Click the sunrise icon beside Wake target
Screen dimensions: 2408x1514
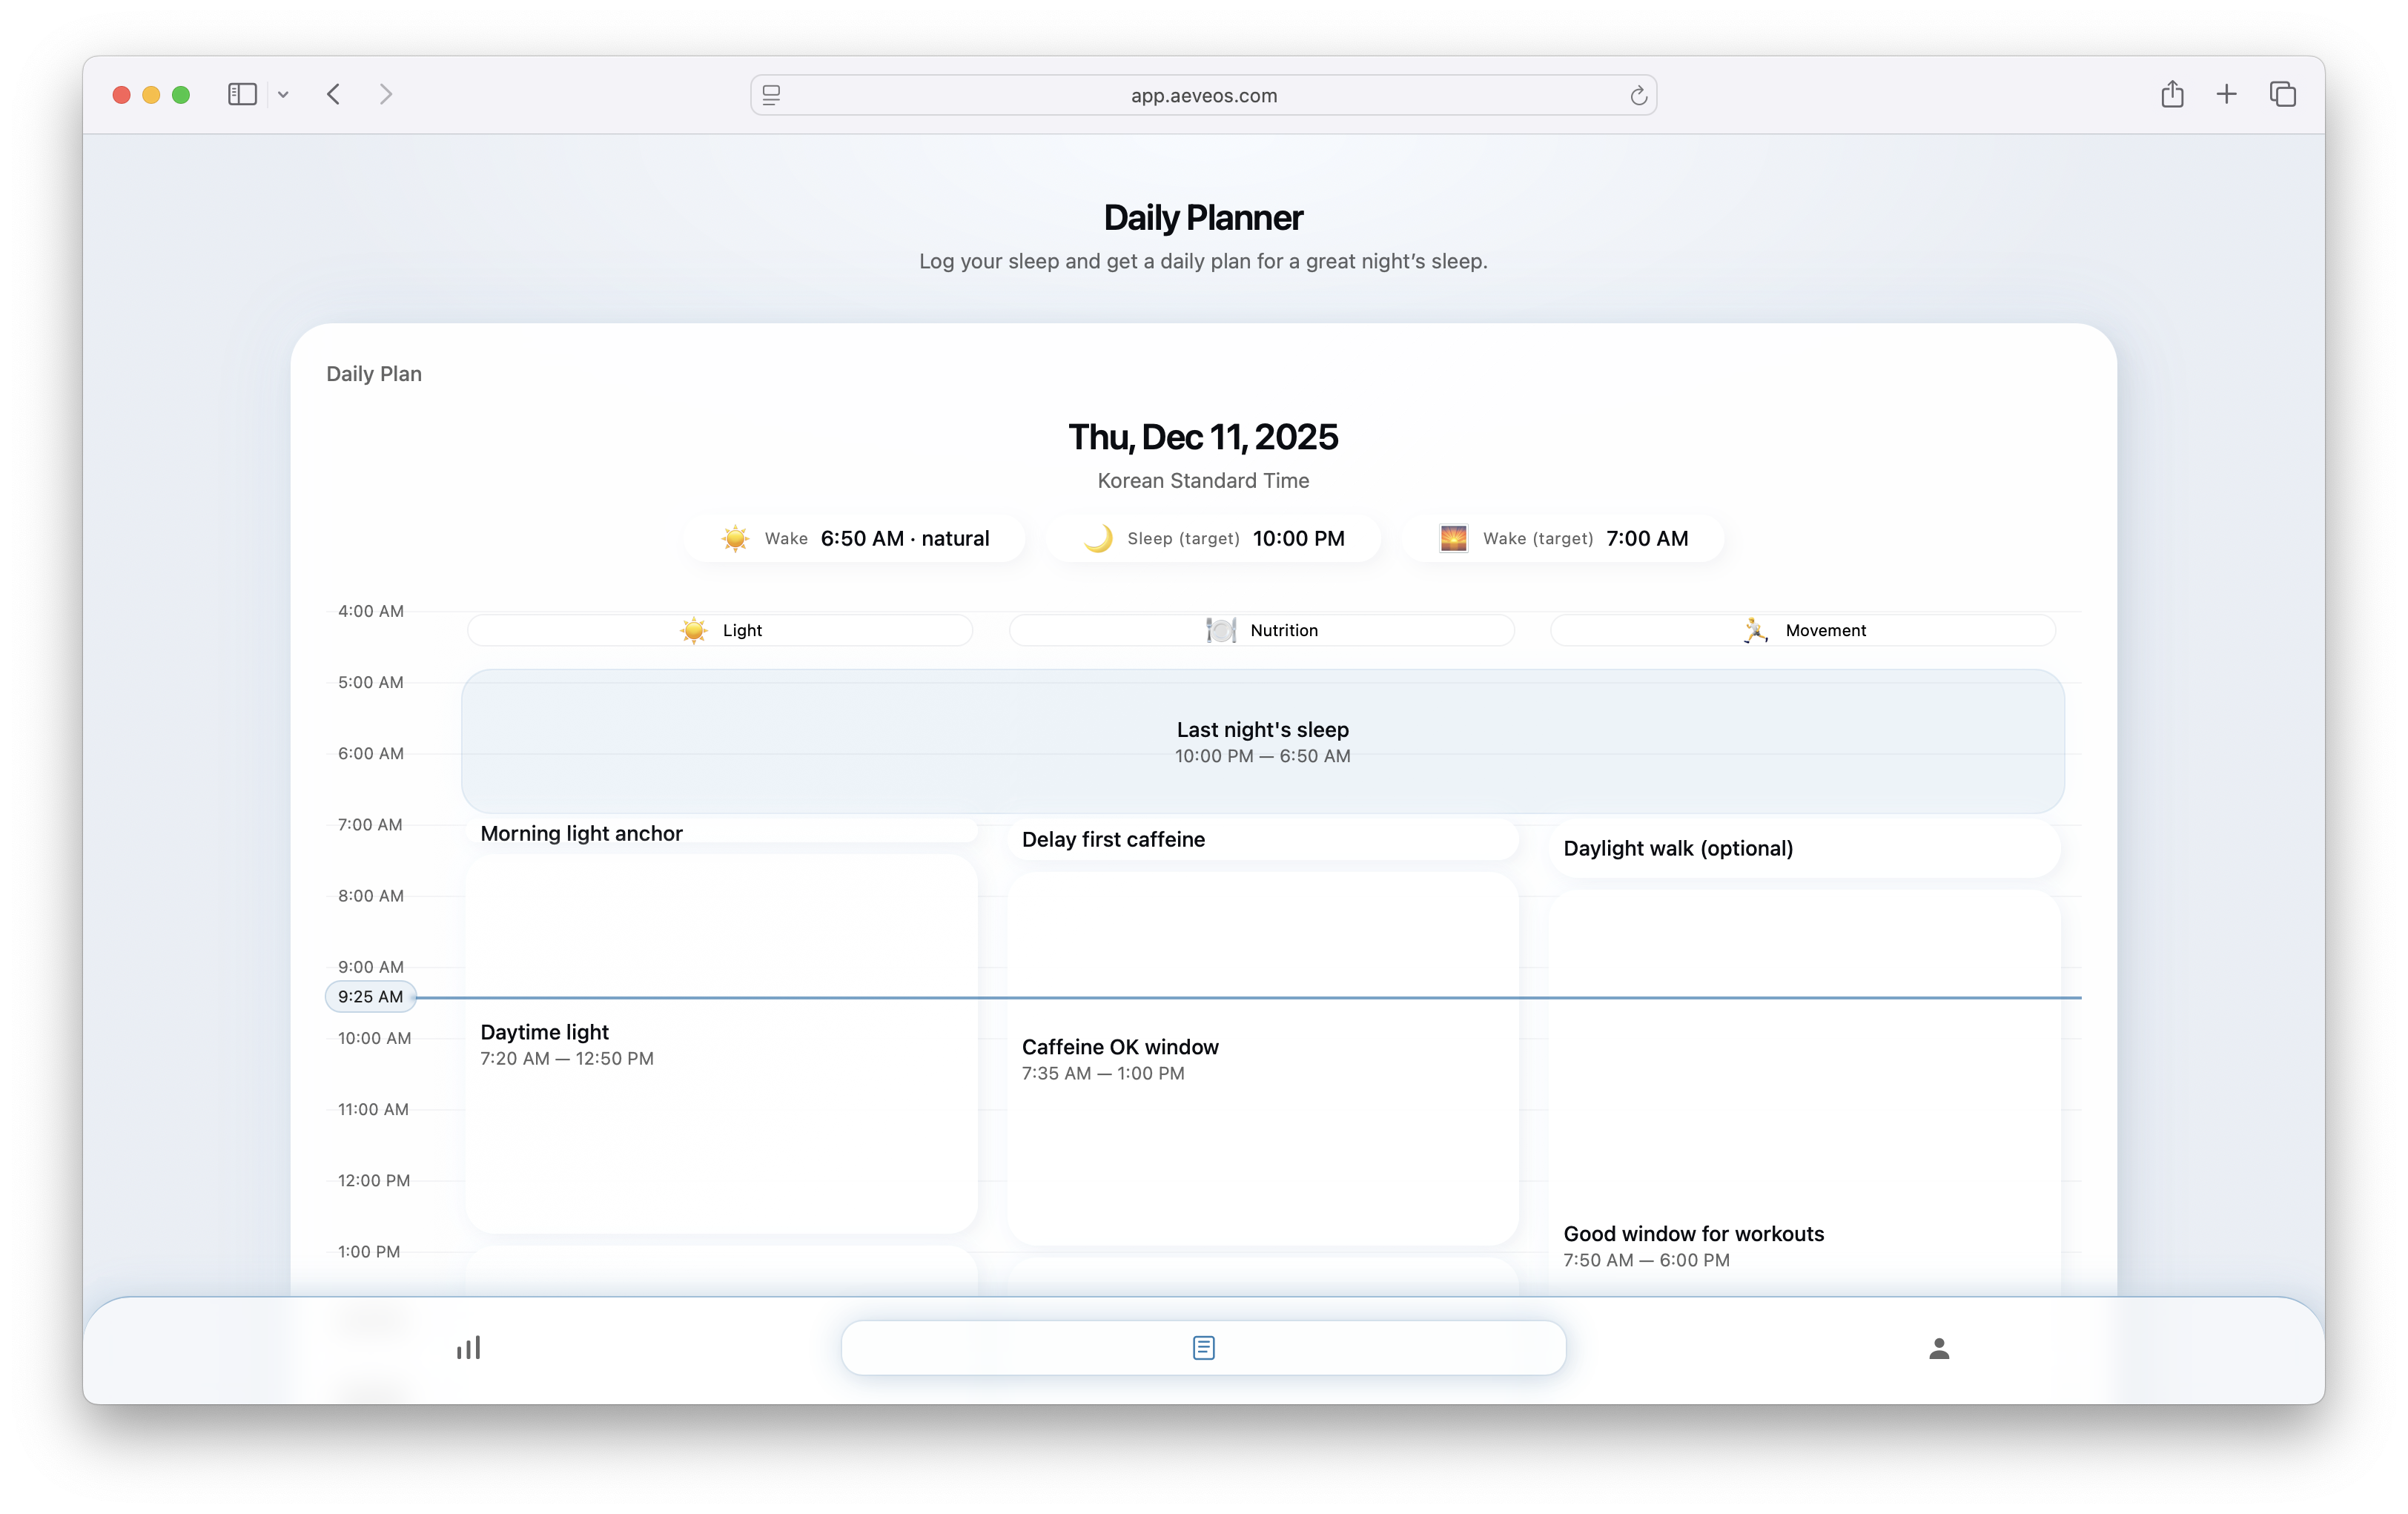coord(1455,538)
